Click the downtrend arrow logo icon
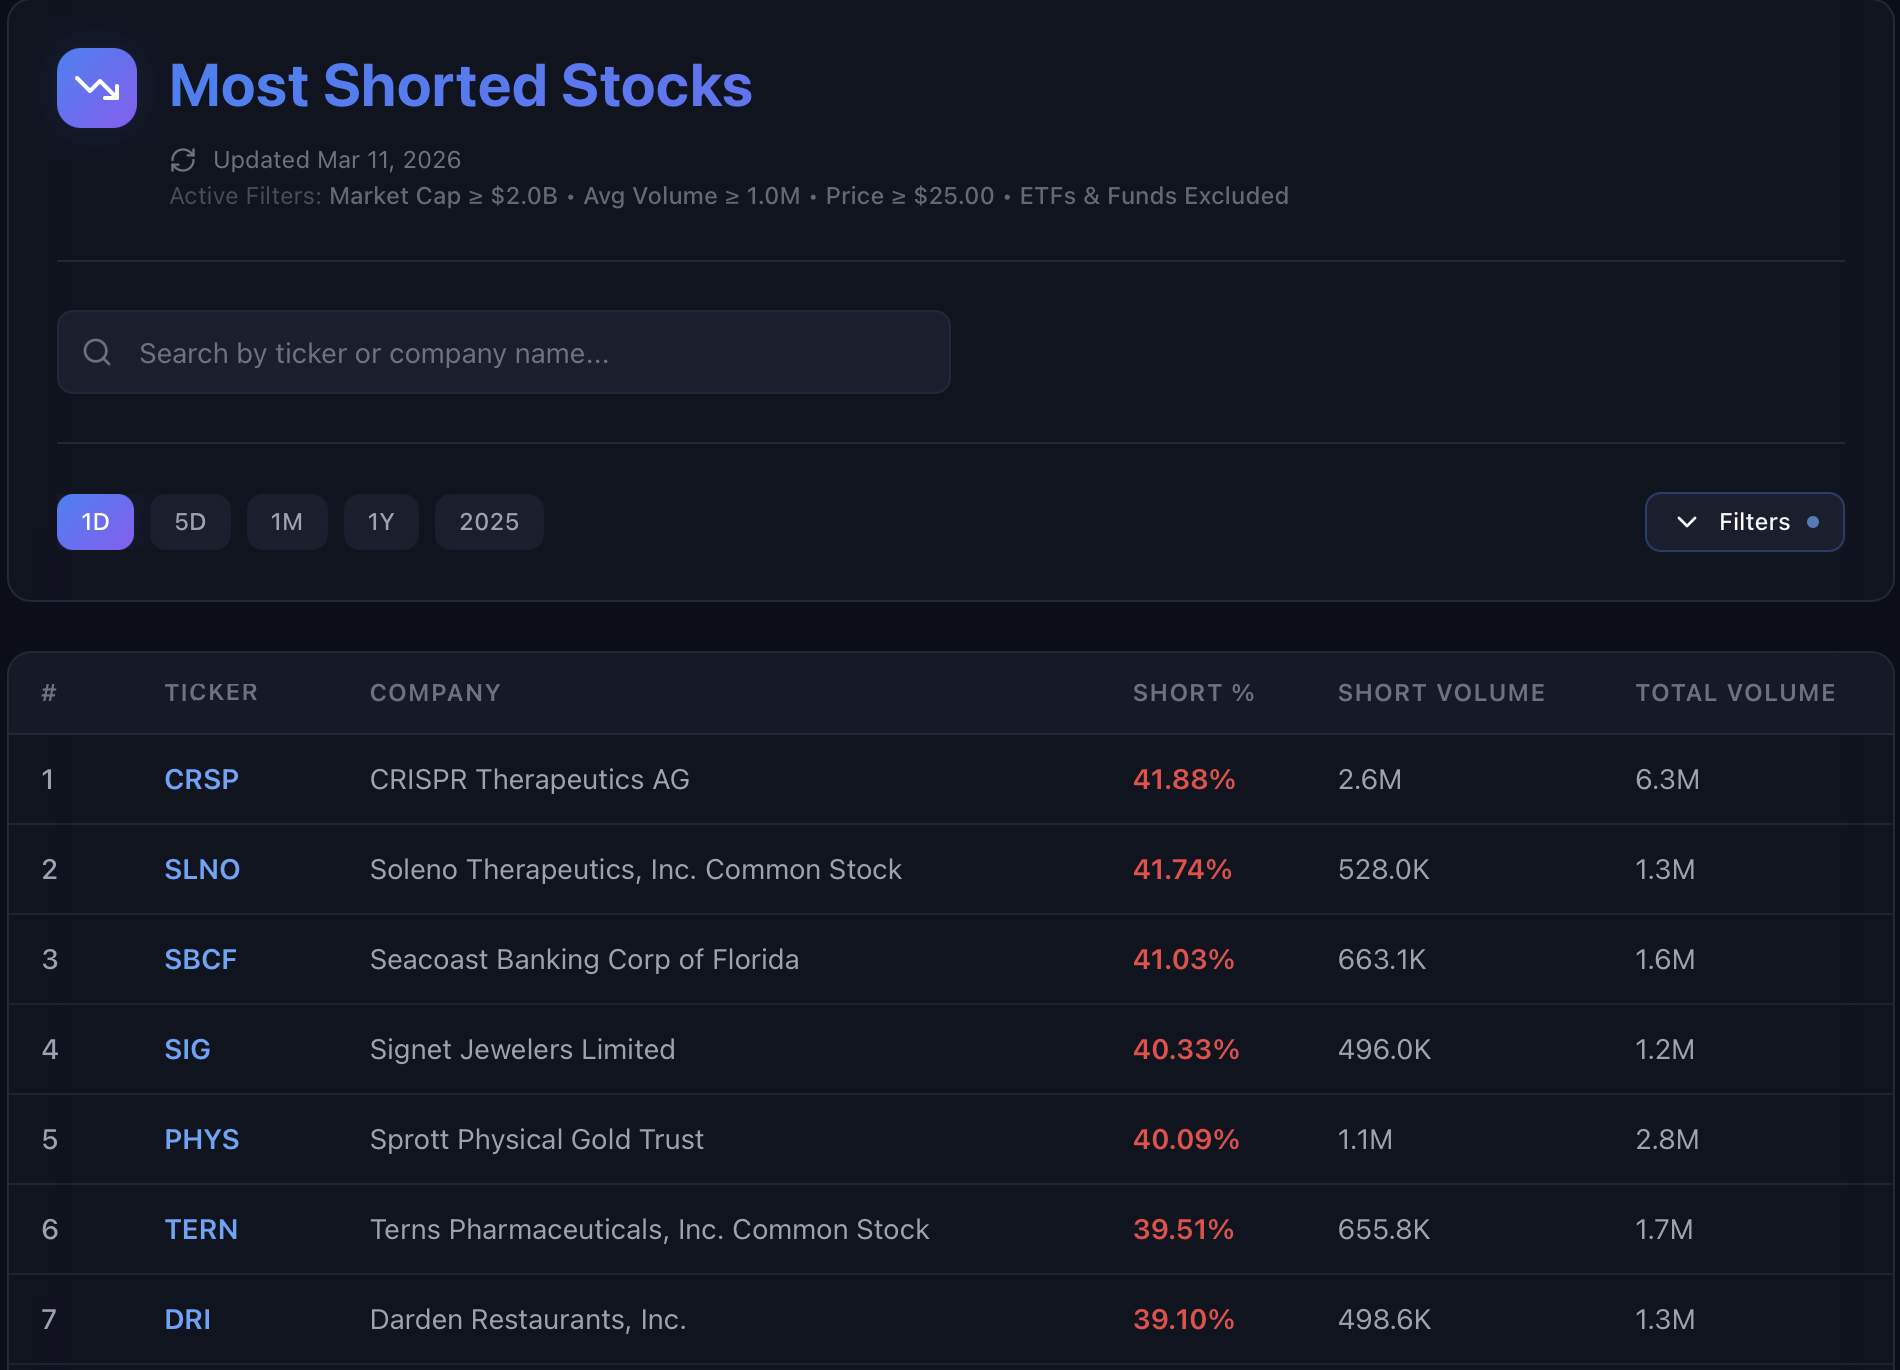The height and width of the screenshot is (1370, 1900). point(97,88)
